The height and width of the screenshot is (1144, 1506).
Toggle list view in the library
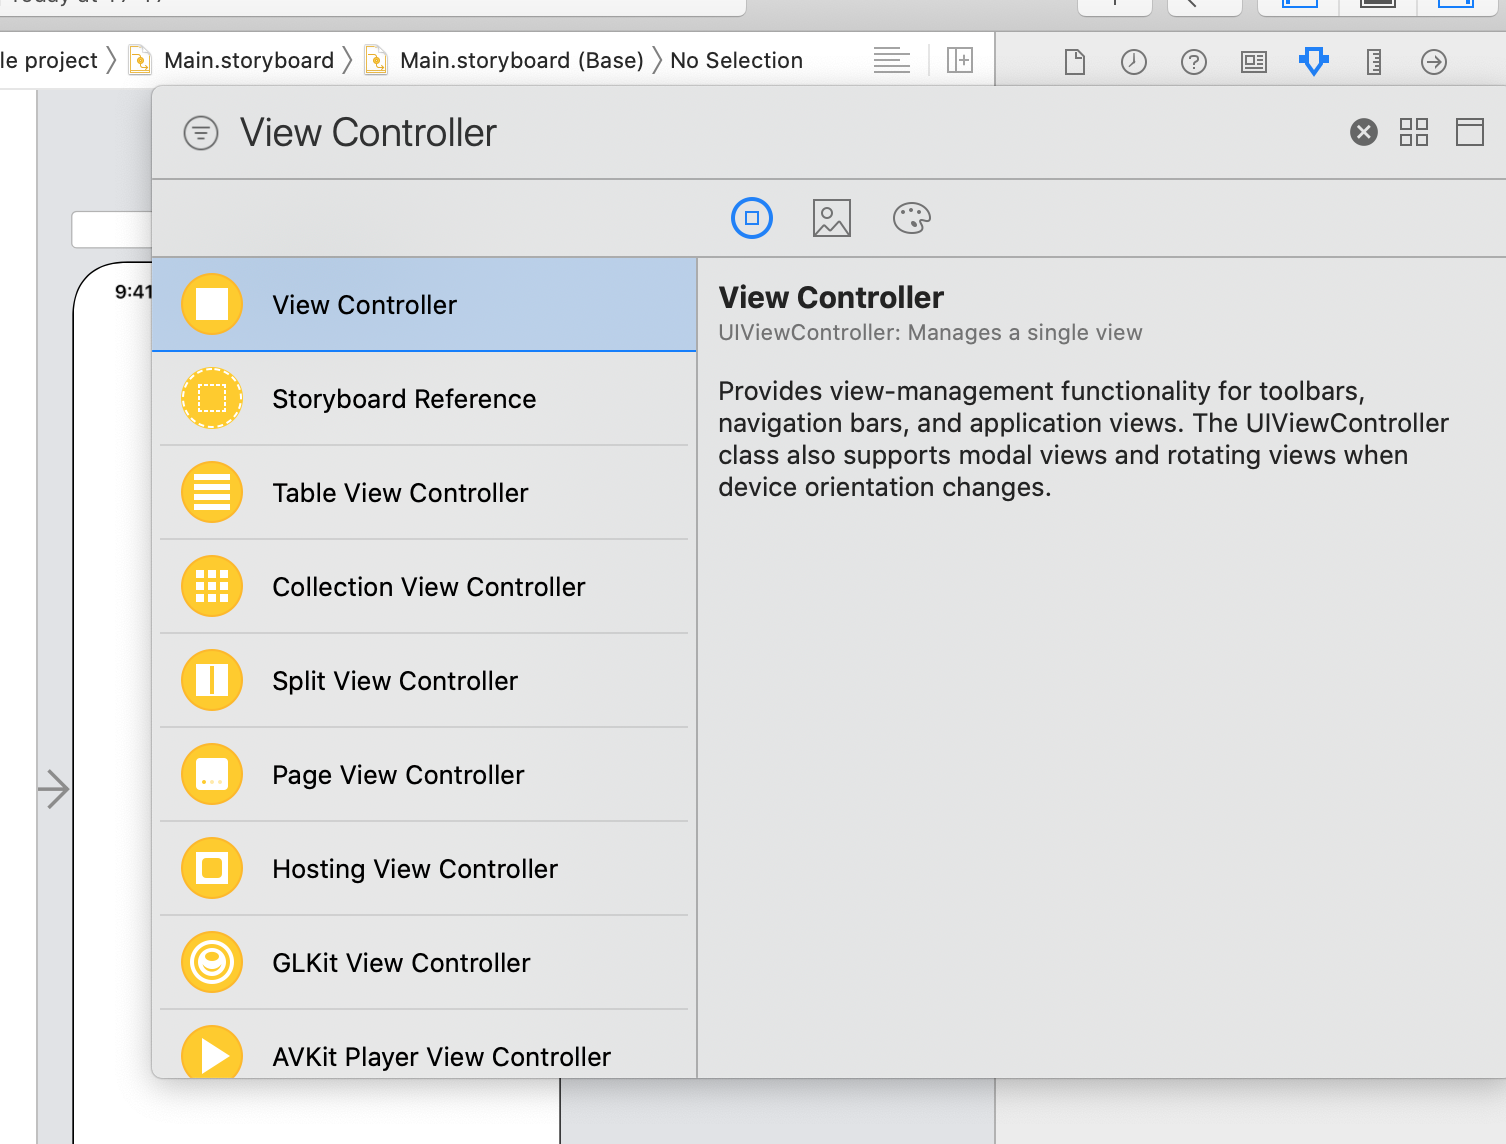point(1469,131)
